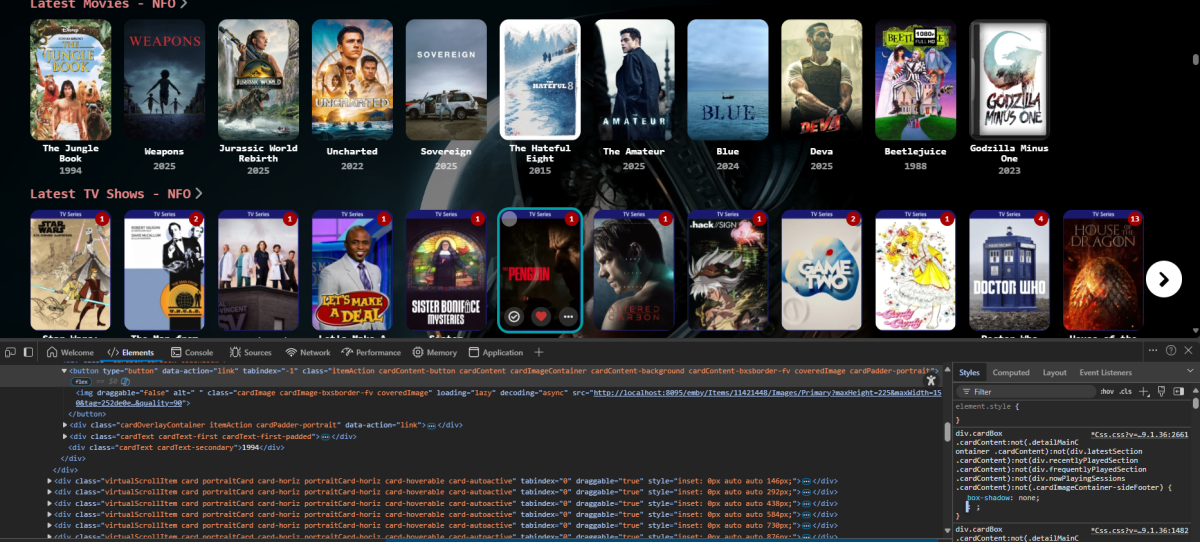1200x542 pixels.
Task: Click the flex layout badge
Action: coord(81,381)
